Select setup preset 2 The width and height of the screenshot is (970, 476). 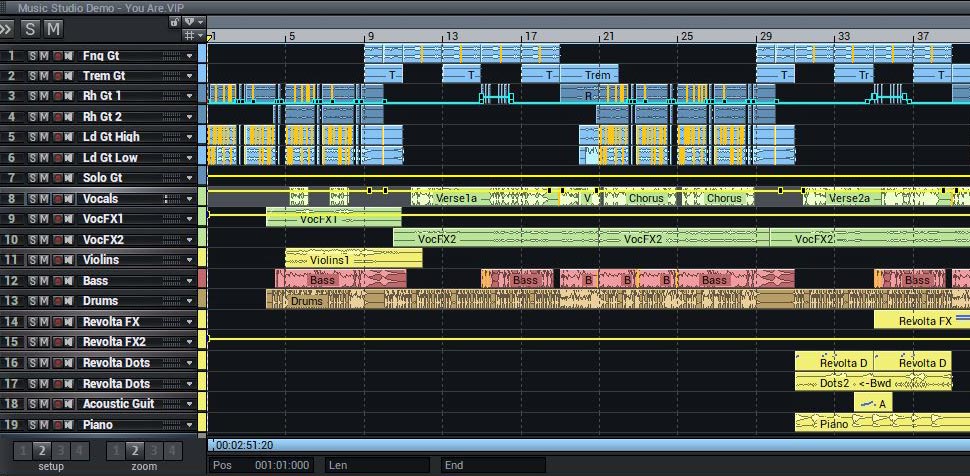point(41,451)
